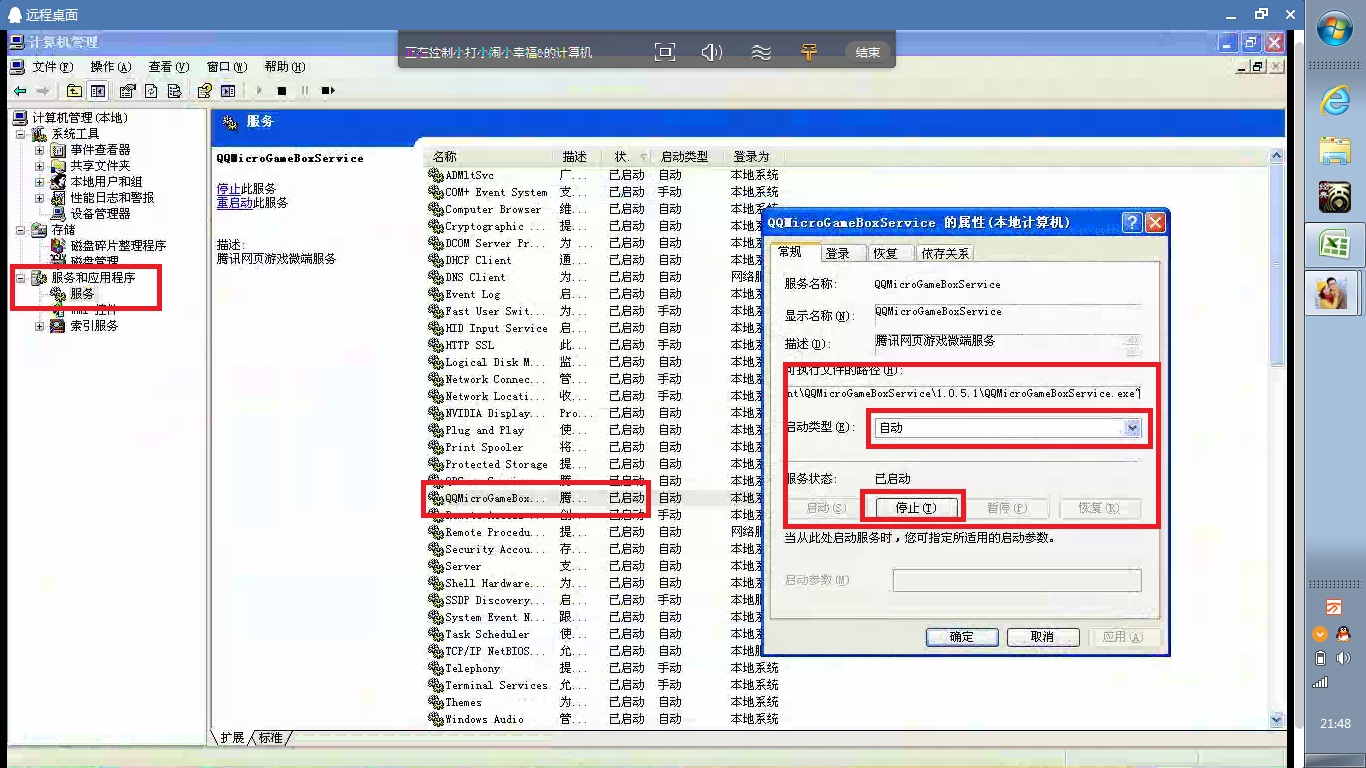This screenshot has width=1366, height=768.
Task: Click the Properties toolbar icon
Action: [127, 91]
